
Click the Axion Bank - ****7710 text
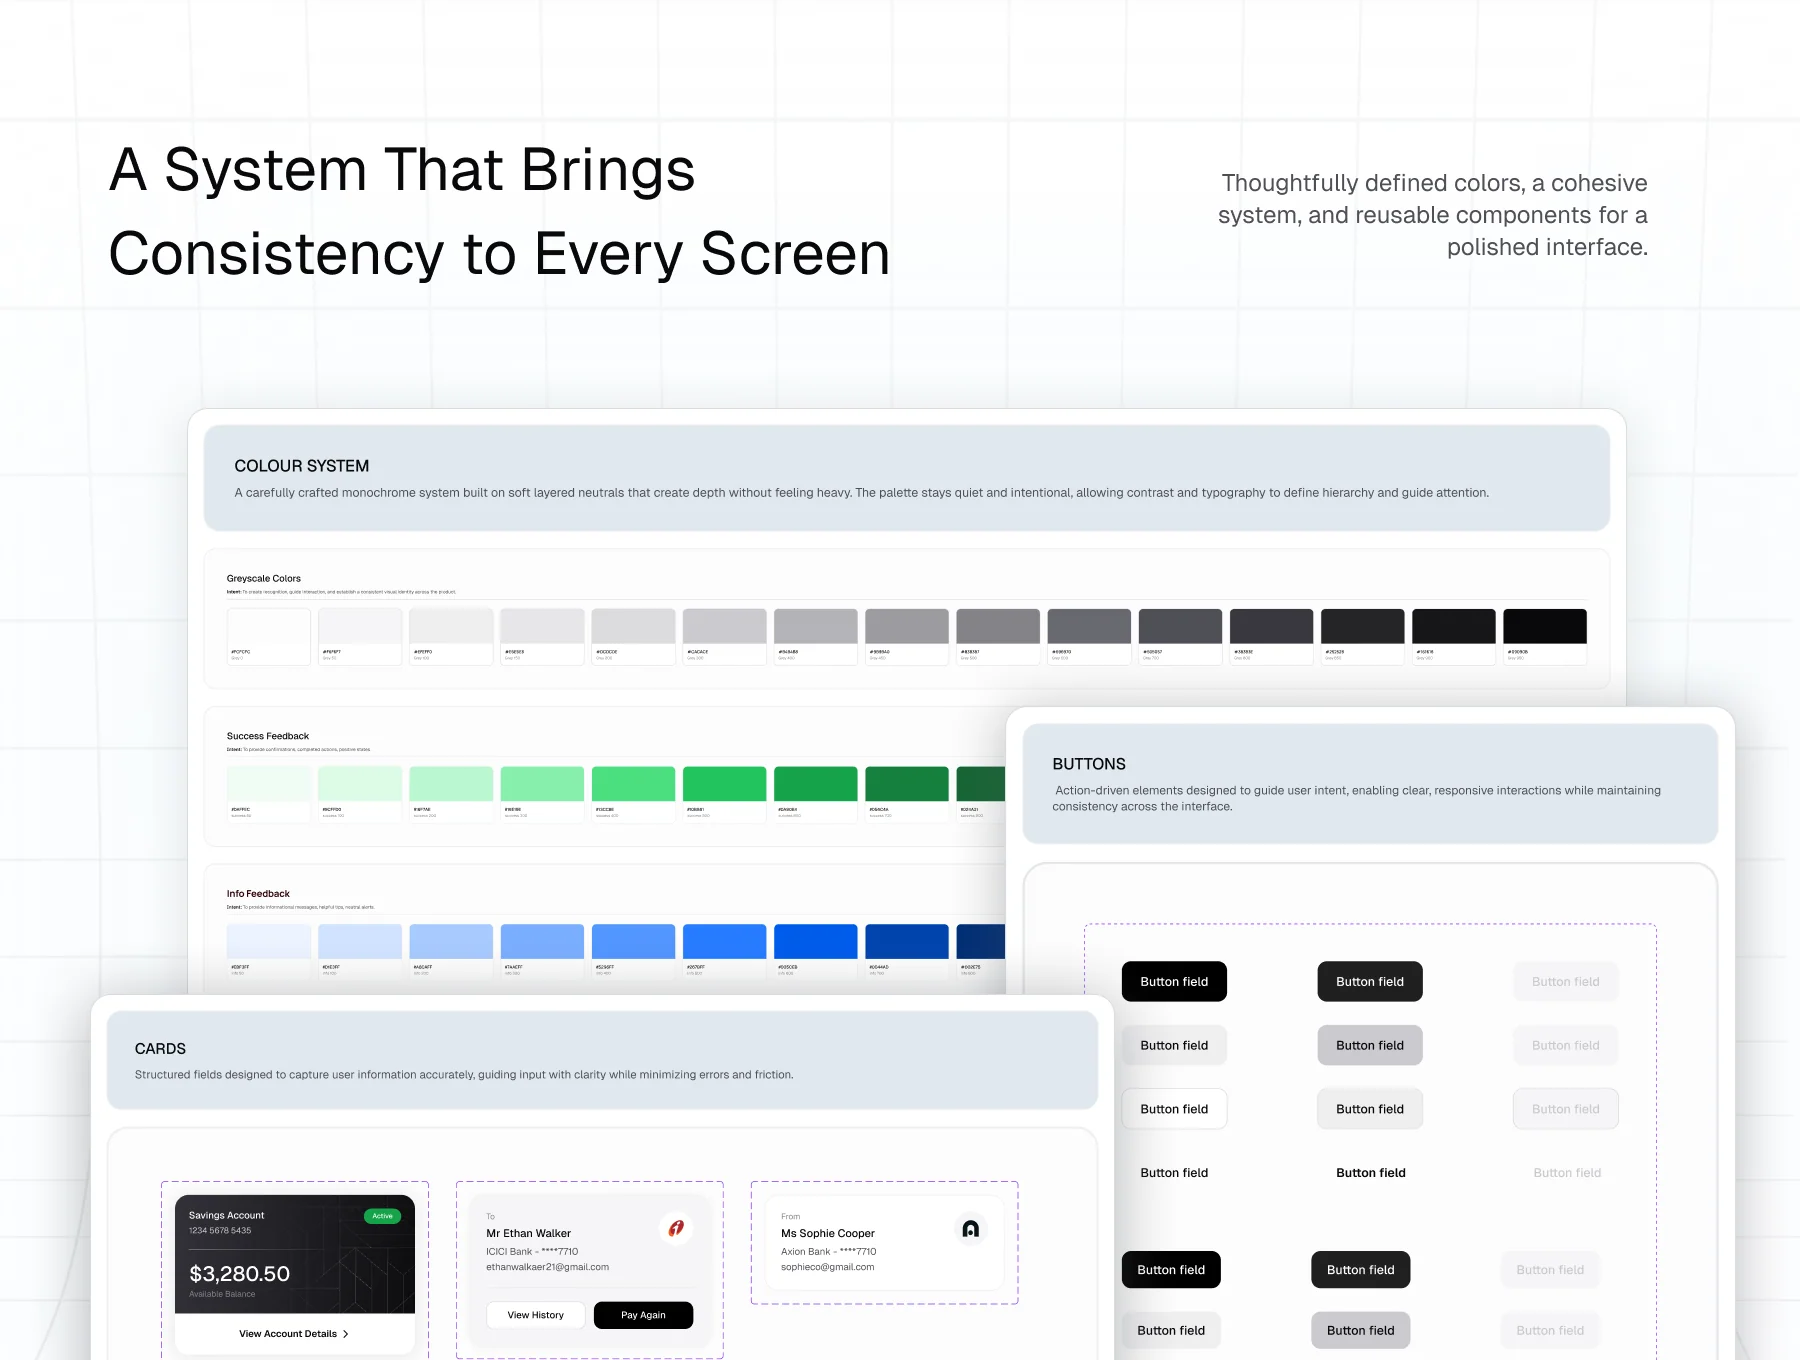[x=829, y=1252]
